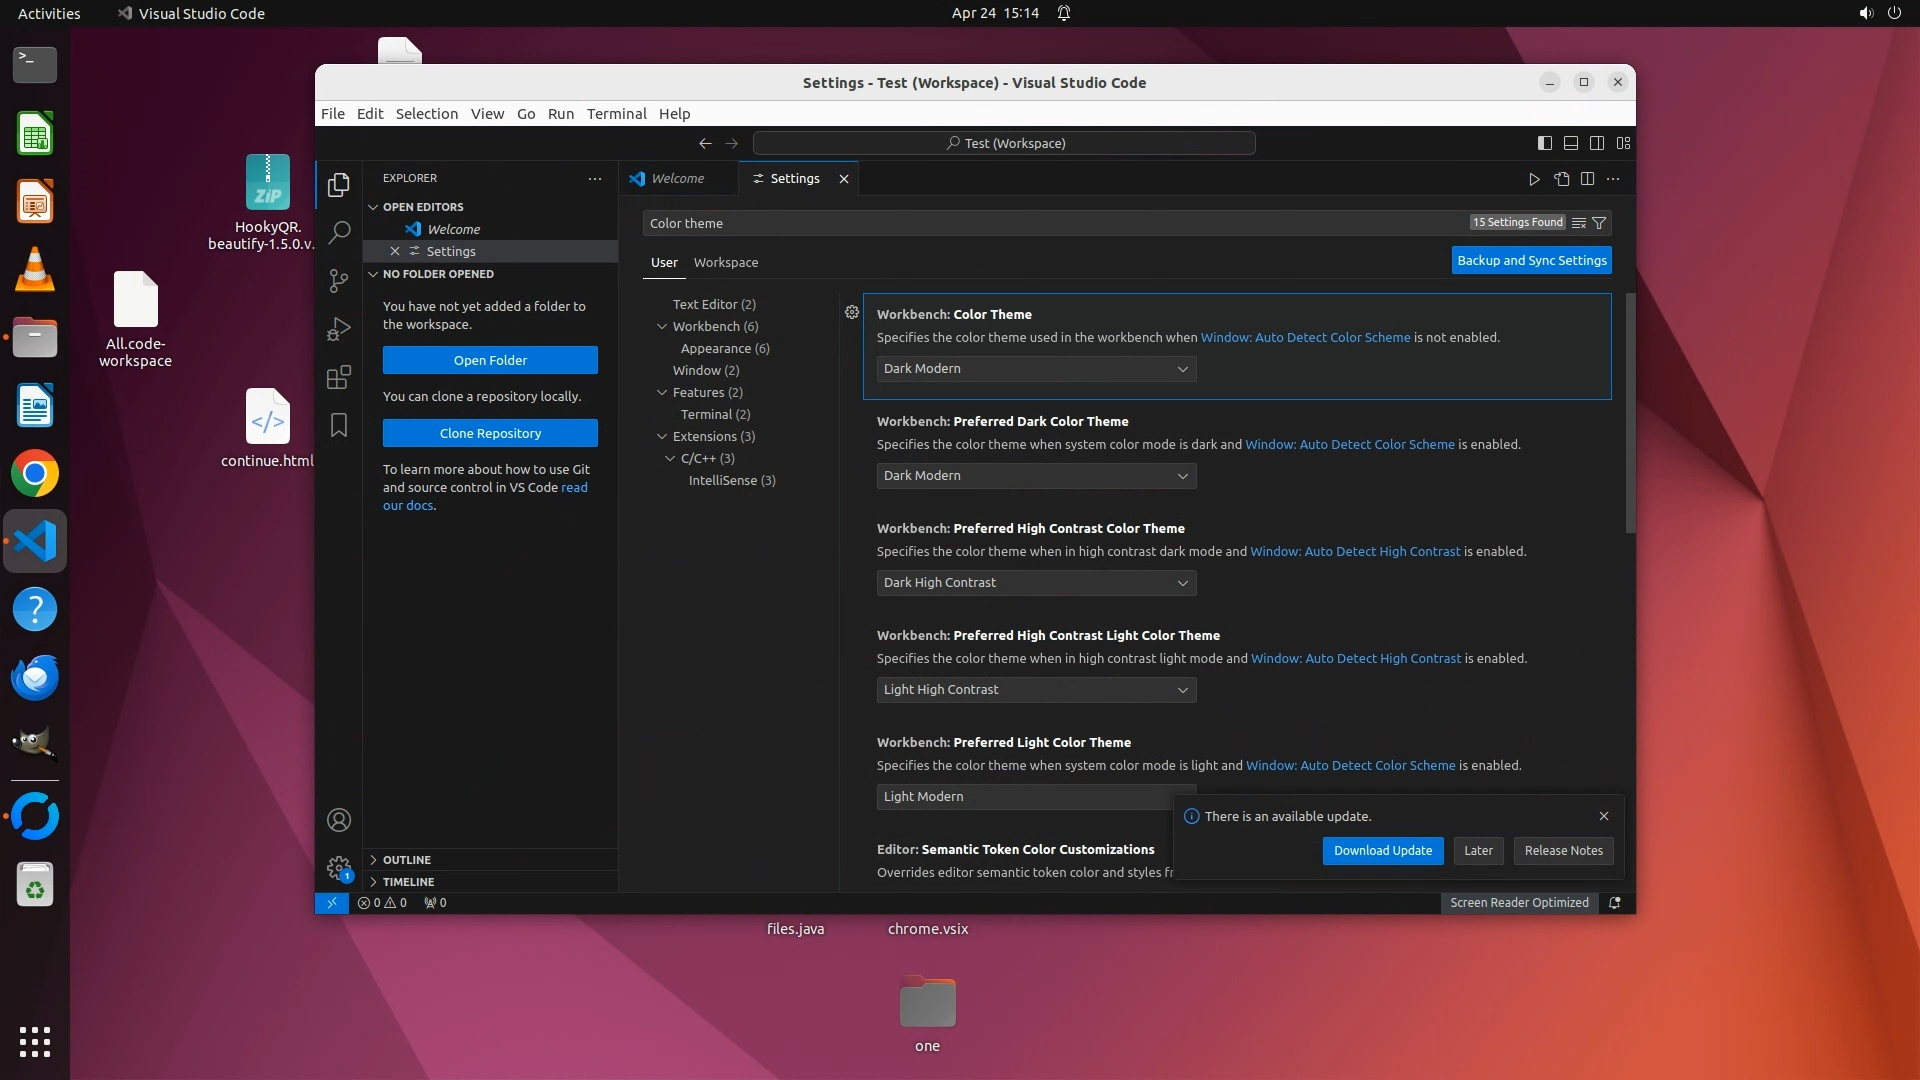The width and height of the screenshot is (1920, 1080).
Task: Expand the OUTLINE section in Explorer
Action: tap(407, 860)
